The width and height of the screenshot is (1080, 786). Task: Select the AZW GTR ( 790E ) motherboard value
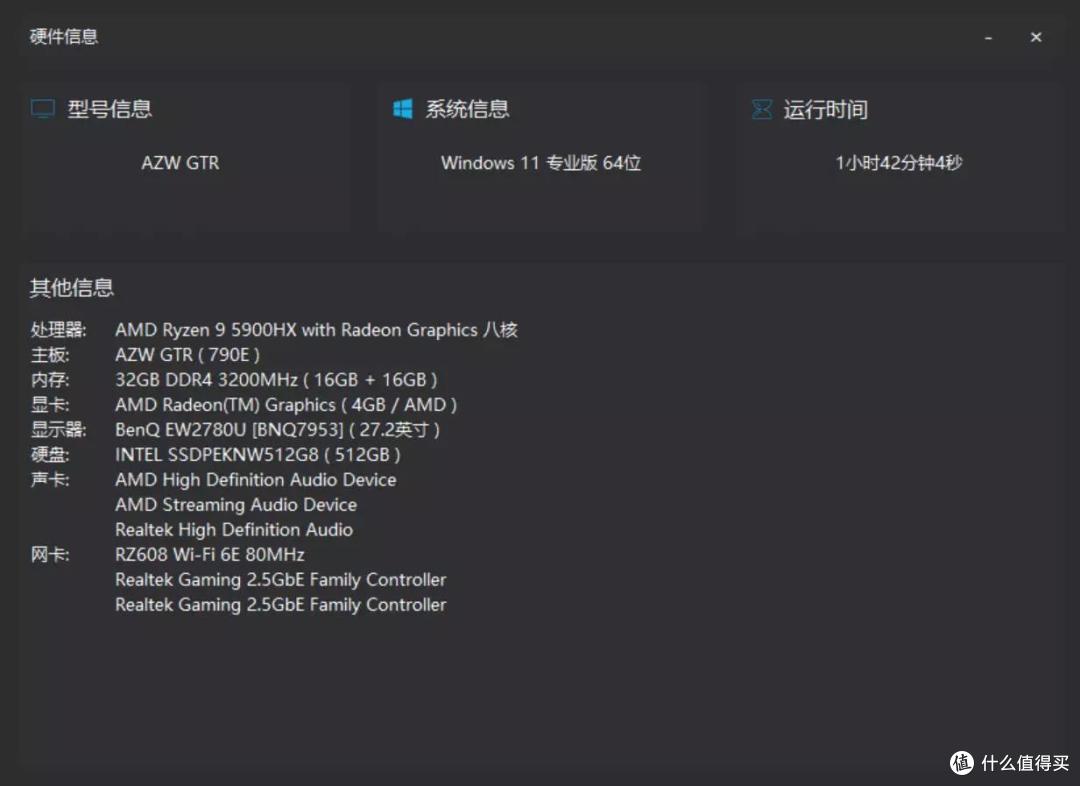click(187, 355)
